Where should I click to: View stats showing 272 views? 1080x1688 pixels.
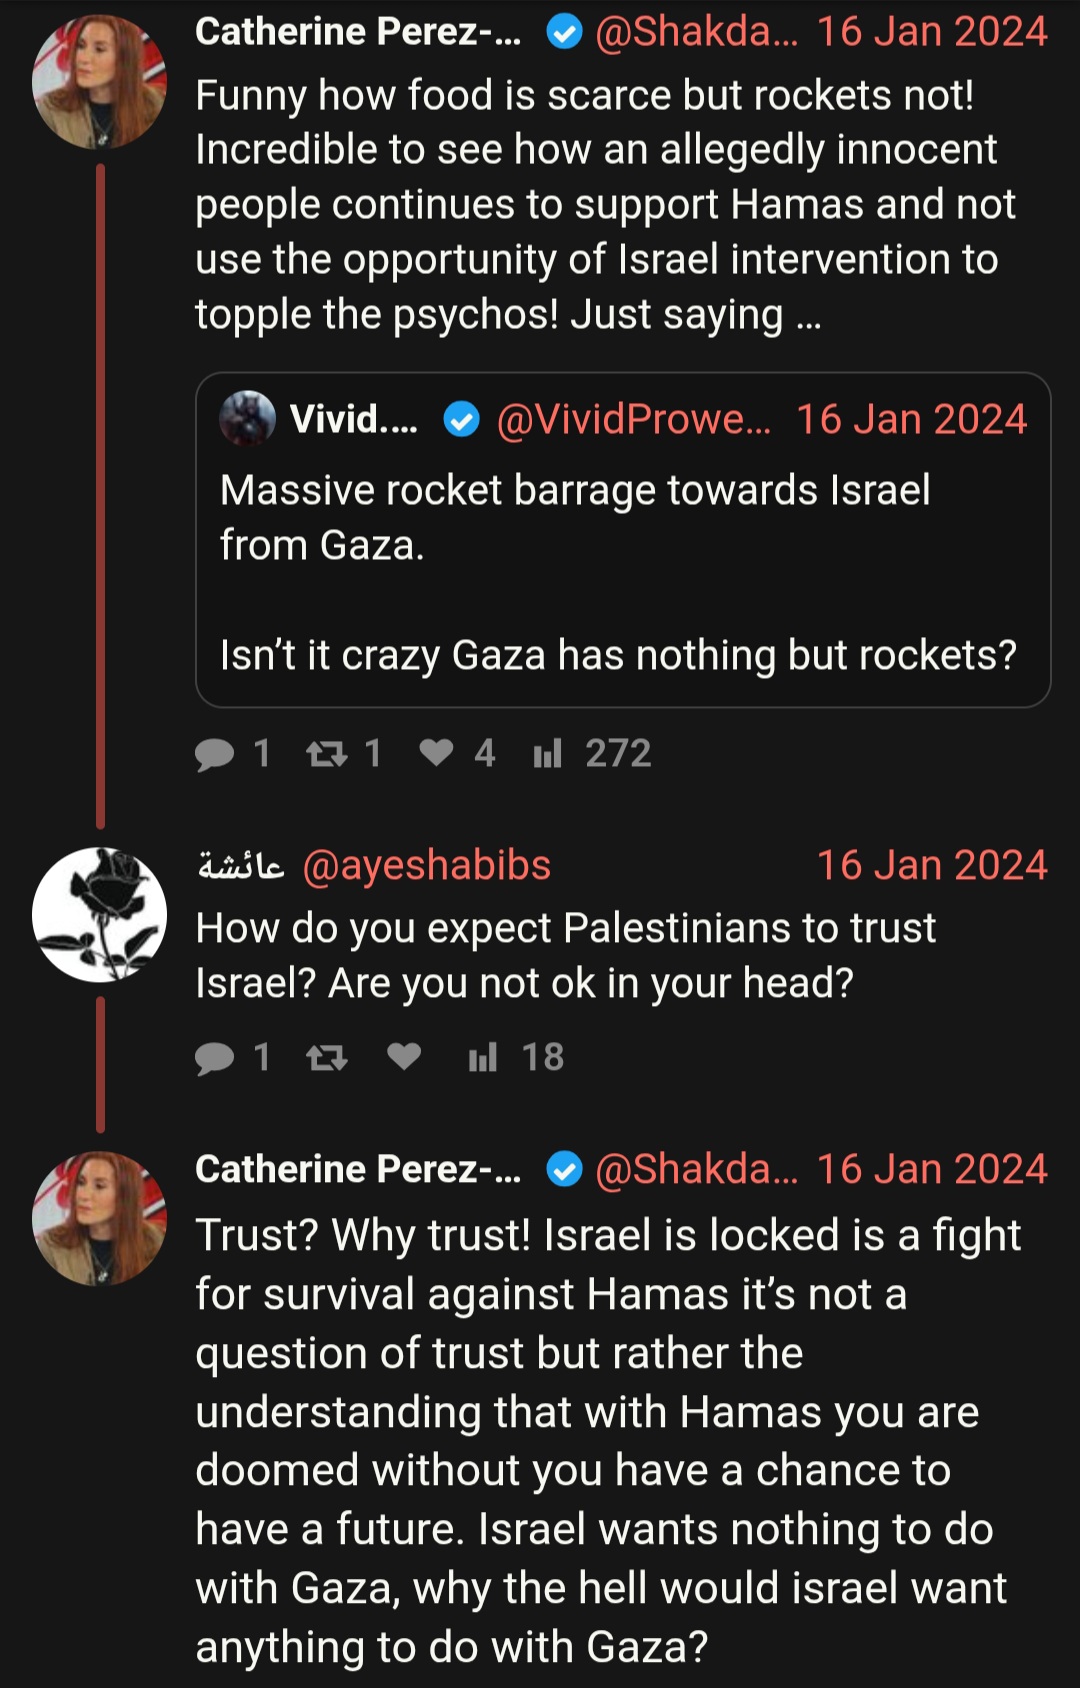click(x=592, y=753)
